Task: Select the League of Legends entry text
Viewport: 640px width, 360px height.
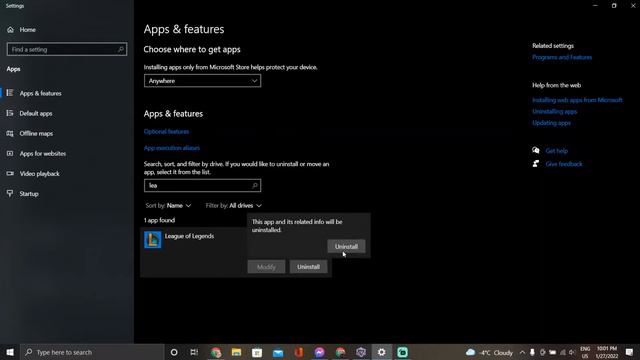Action: [189, 236]
